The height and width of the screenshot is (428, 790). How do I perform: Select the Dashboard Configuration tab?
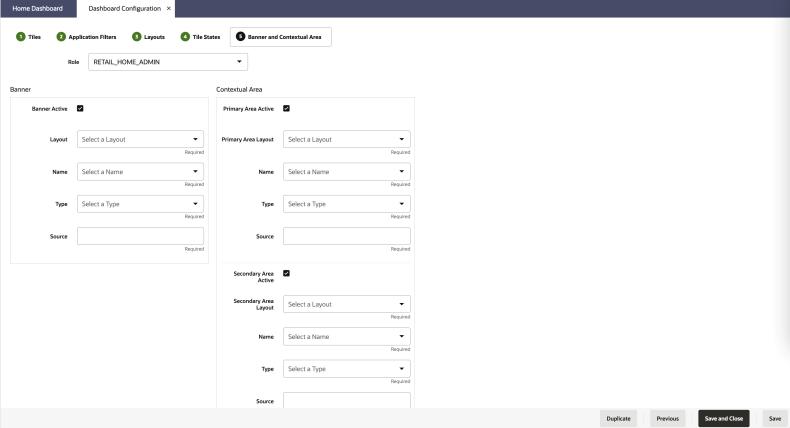124,9
